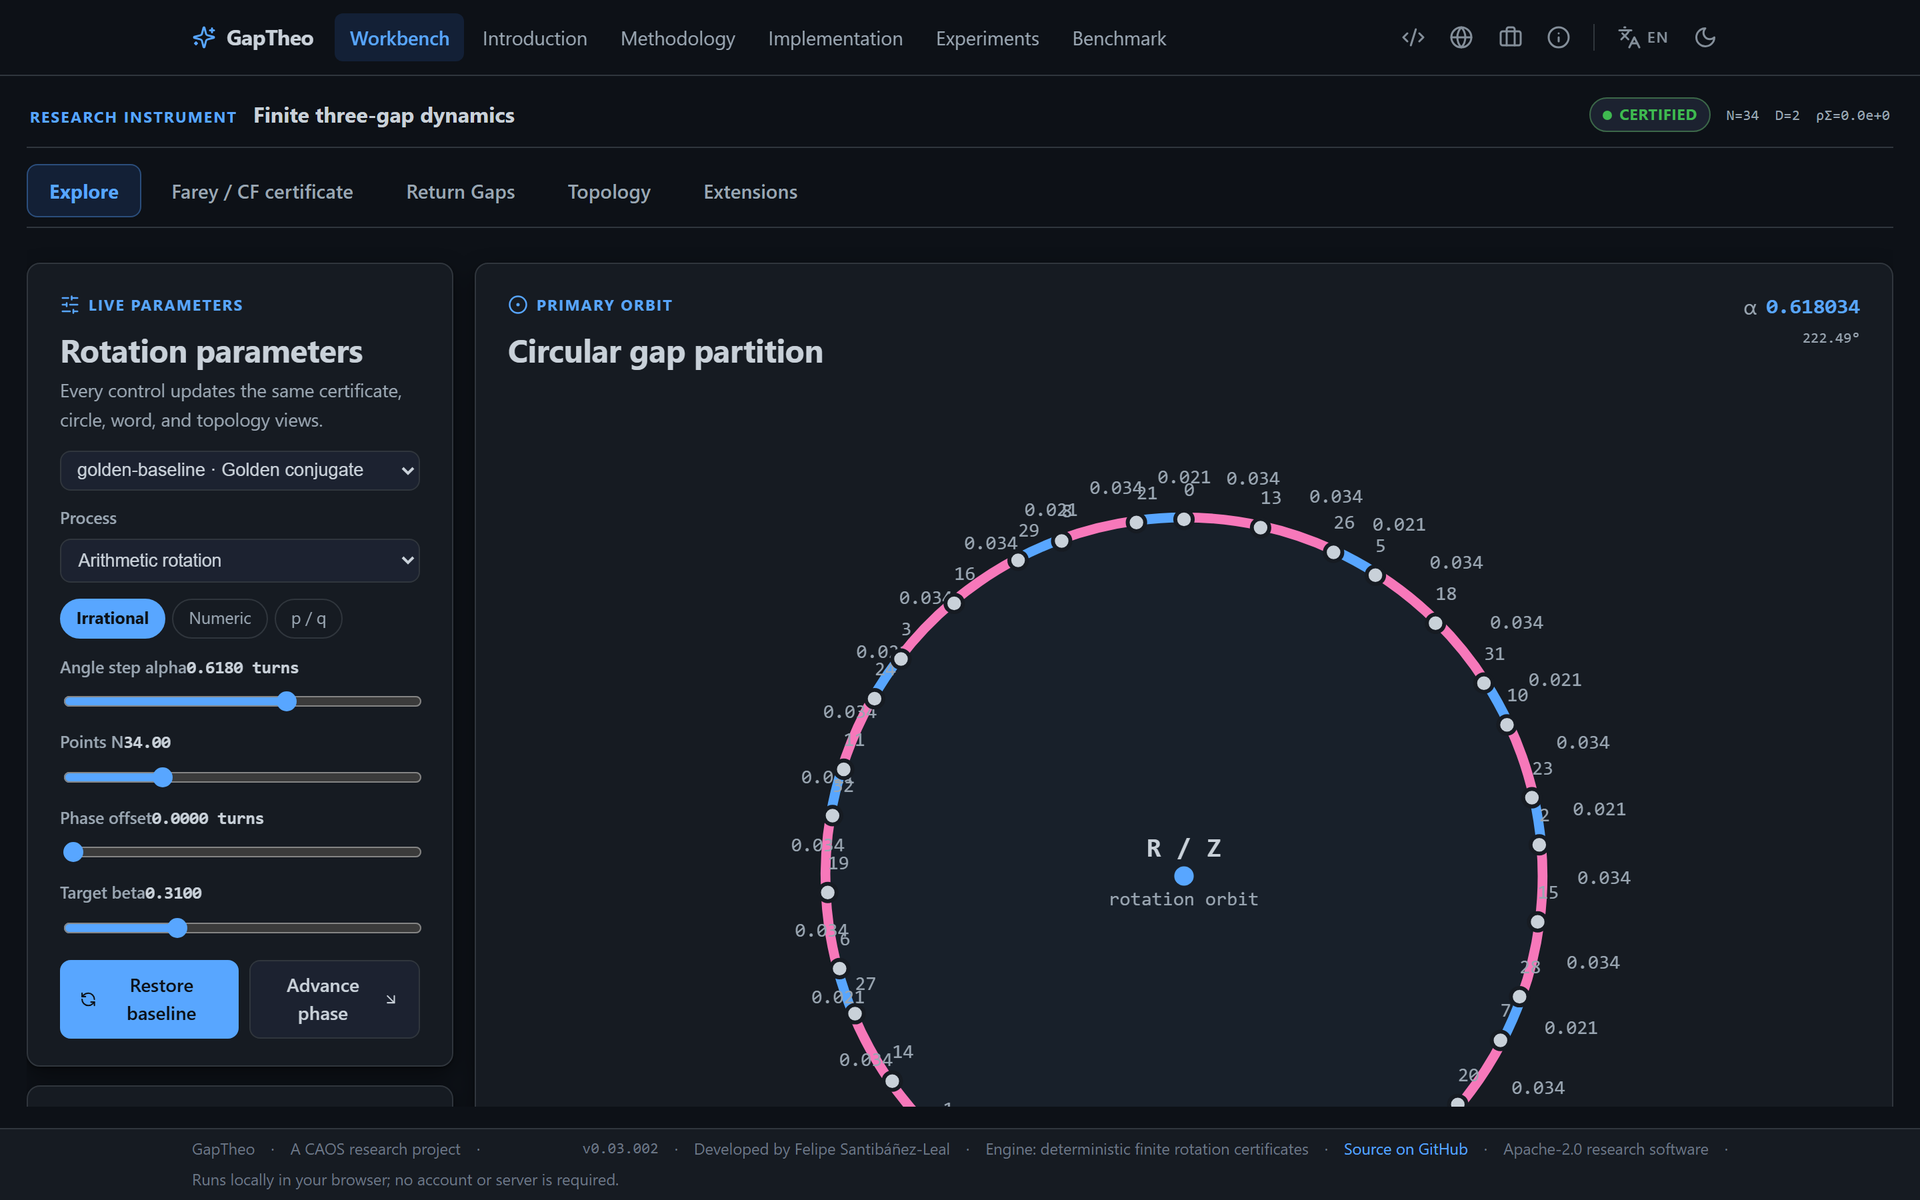The width and height of the screenshot is (1920, 1200).
Task: Open the Return Gaps tab
Action: pos(460,191)
